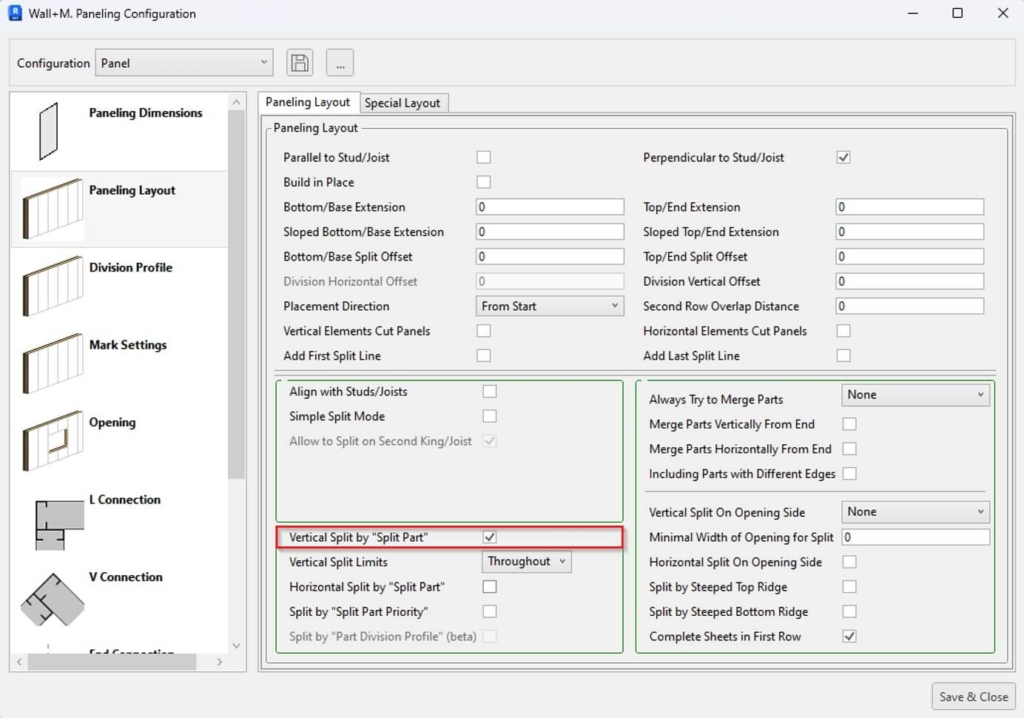Open Always Try to Merge Parts dropdown

tap(916, 395)
